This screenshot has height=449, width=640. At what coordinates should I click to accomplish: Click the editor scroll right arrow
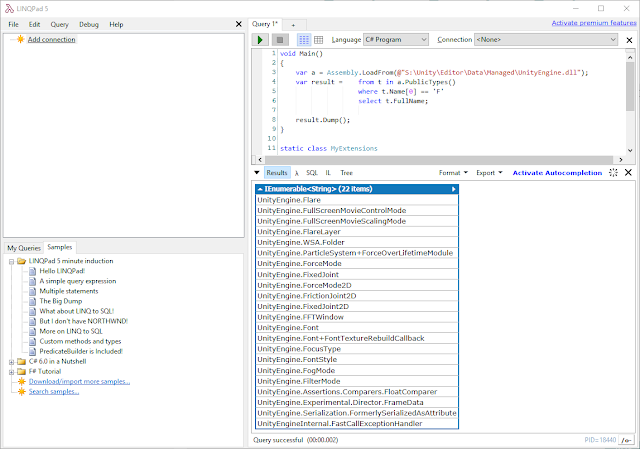(620, 160)
